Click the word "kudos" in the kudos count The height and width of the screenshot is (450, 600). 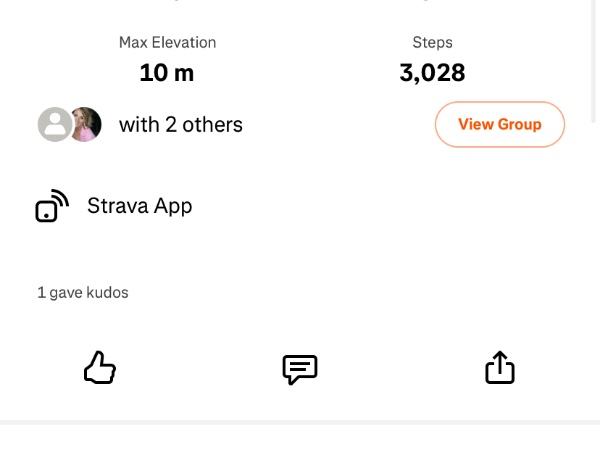pos(108,293)
